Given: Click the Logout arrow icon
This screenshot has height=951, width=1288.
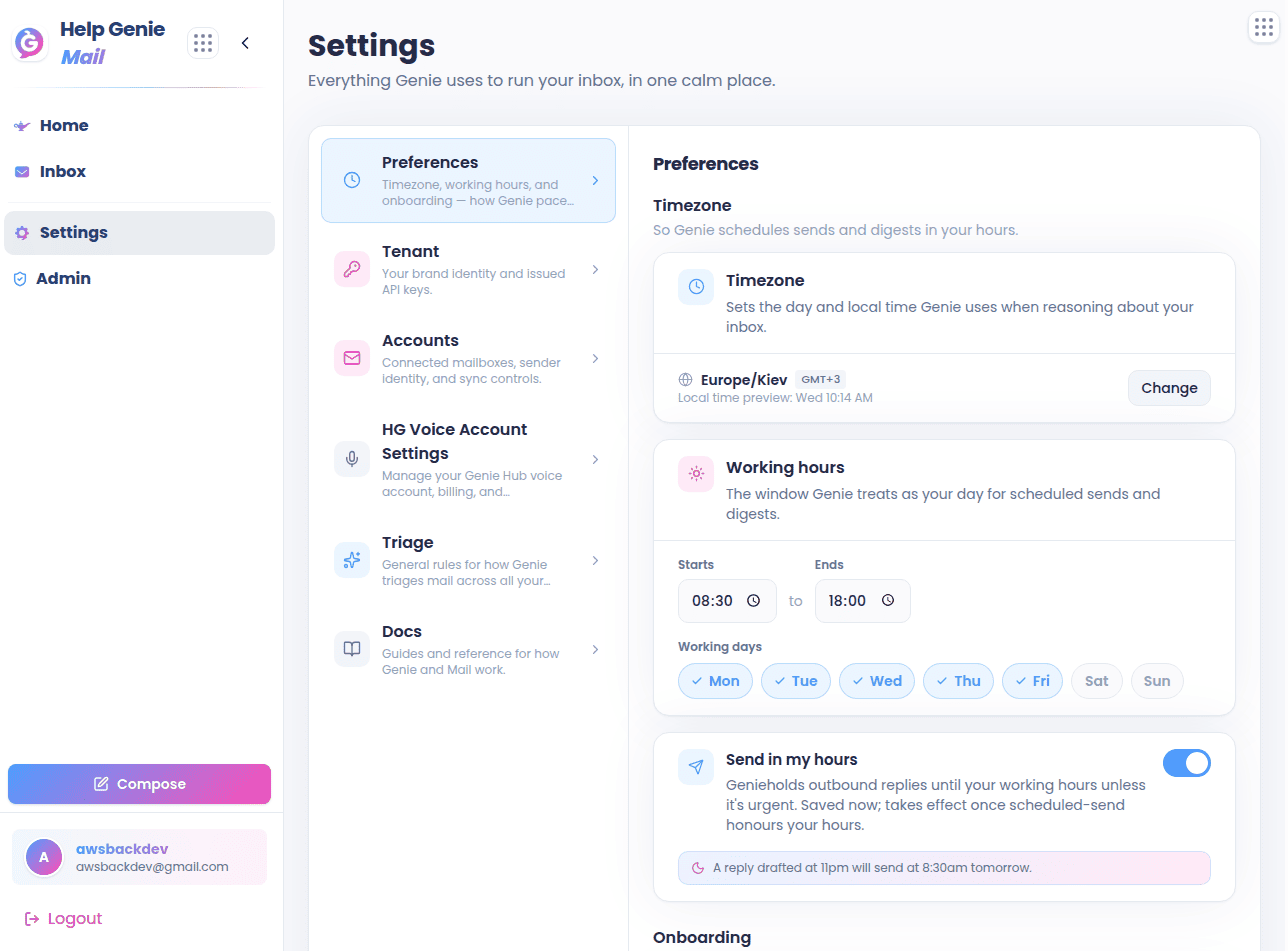Looking at the screenshot, I should click(x=32, y=919).
